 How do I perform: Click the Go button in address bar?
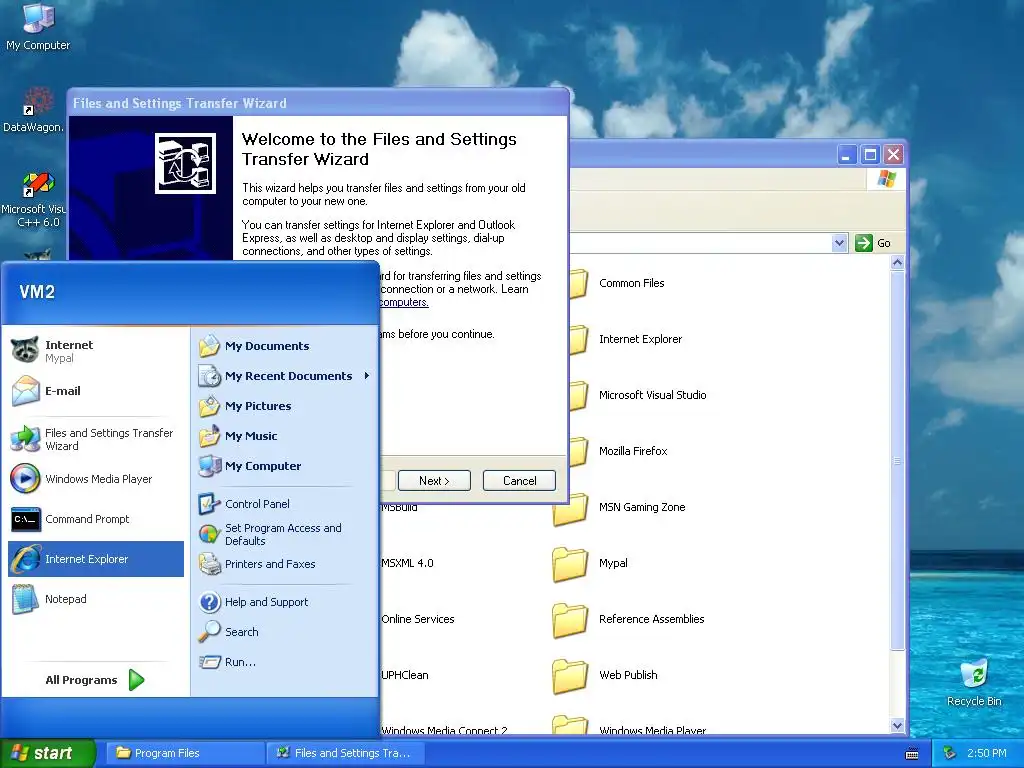873,243
